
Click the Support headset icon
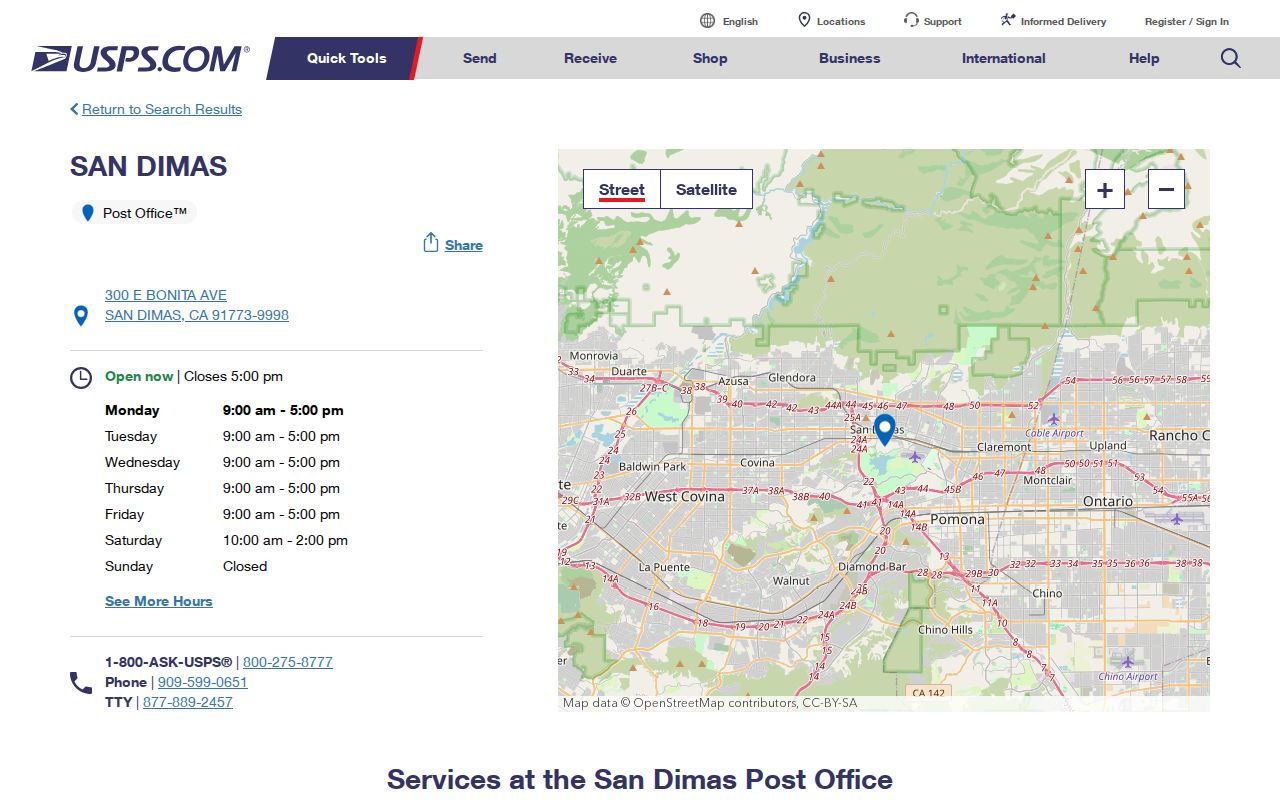(x=911, y=20)
